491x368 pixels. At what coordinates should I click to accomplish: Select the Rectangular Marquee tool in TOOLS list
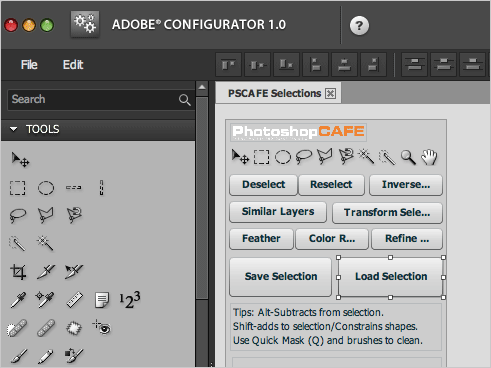(17, 188)
